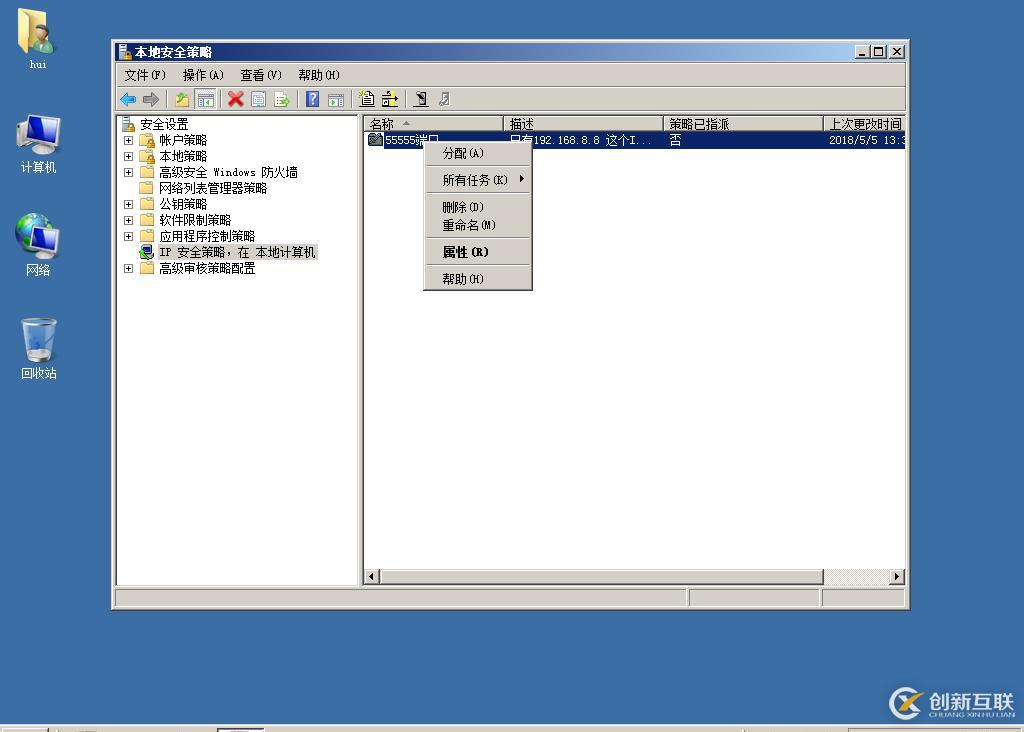Expand the 软件限制策略 tree node
Viewport: 1024px width, 732px height.
click(x=129, y=220)
